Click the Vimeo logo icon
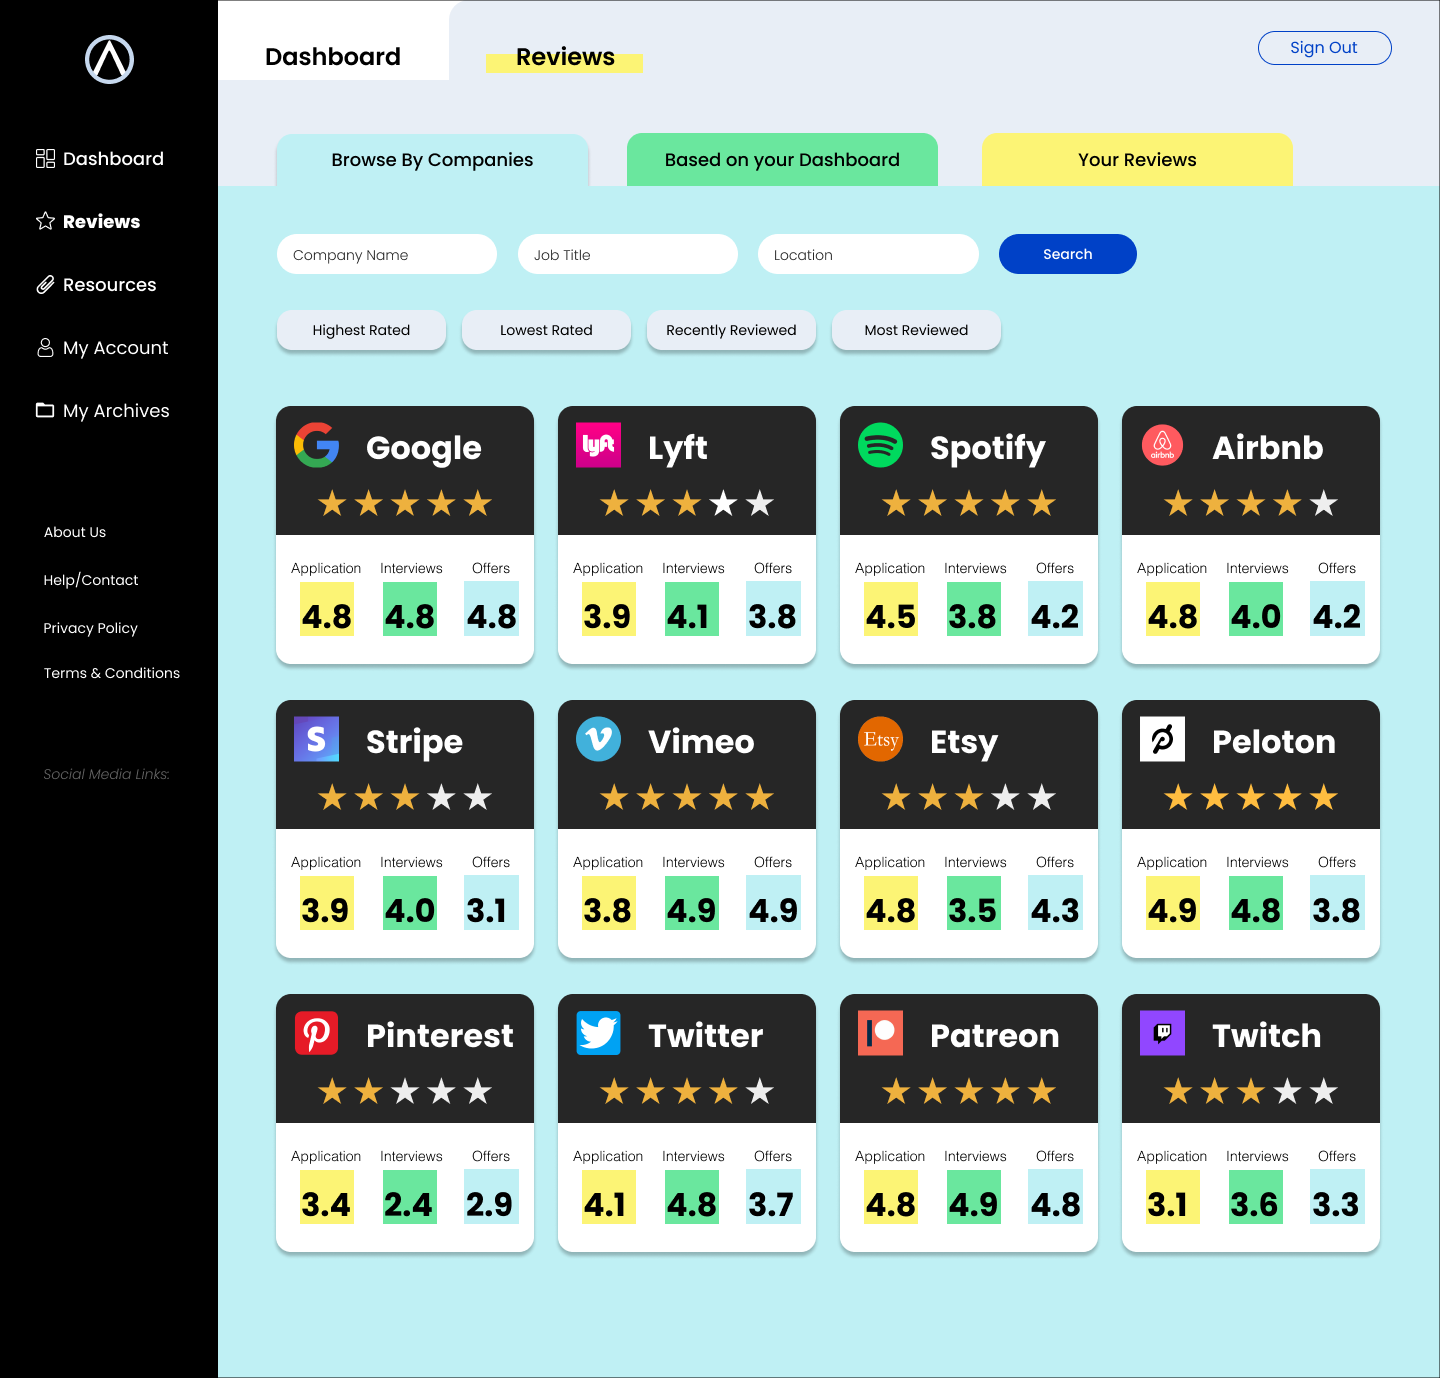This screenshot has width=1440, height=1378. pos(599,739)
